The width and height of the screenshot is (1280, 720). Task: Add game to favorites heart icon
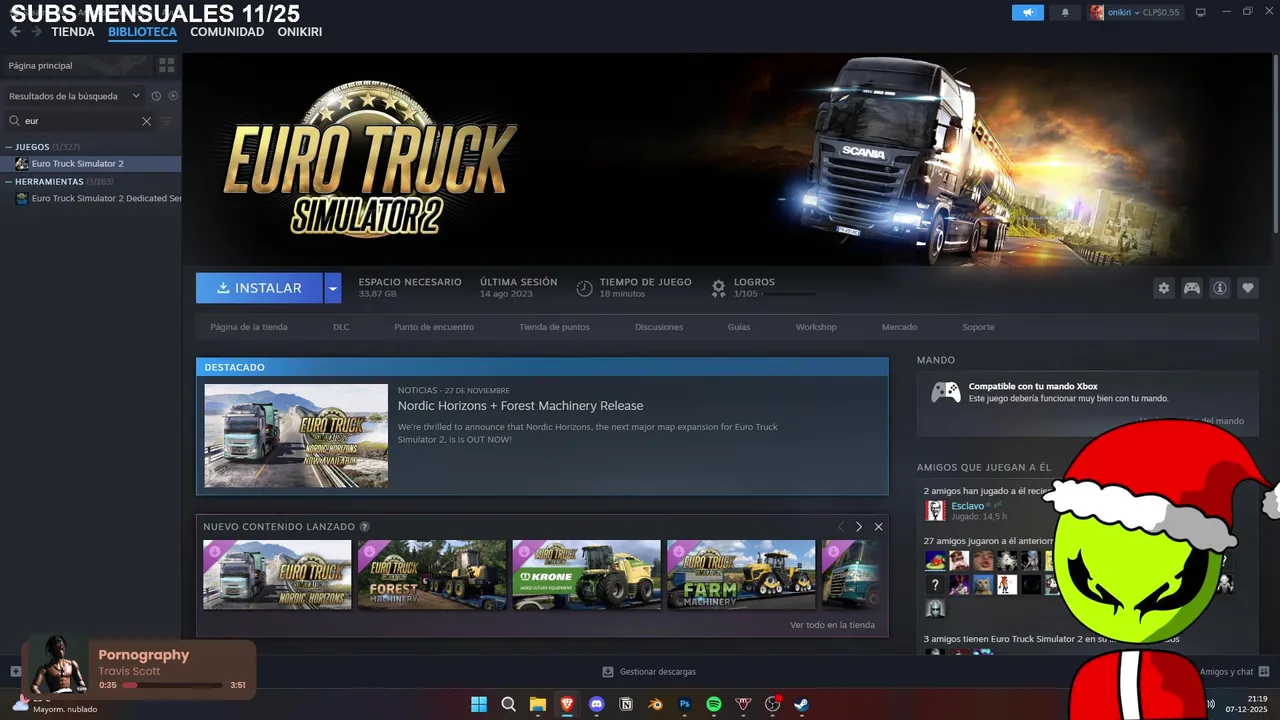coord(1248,288)
